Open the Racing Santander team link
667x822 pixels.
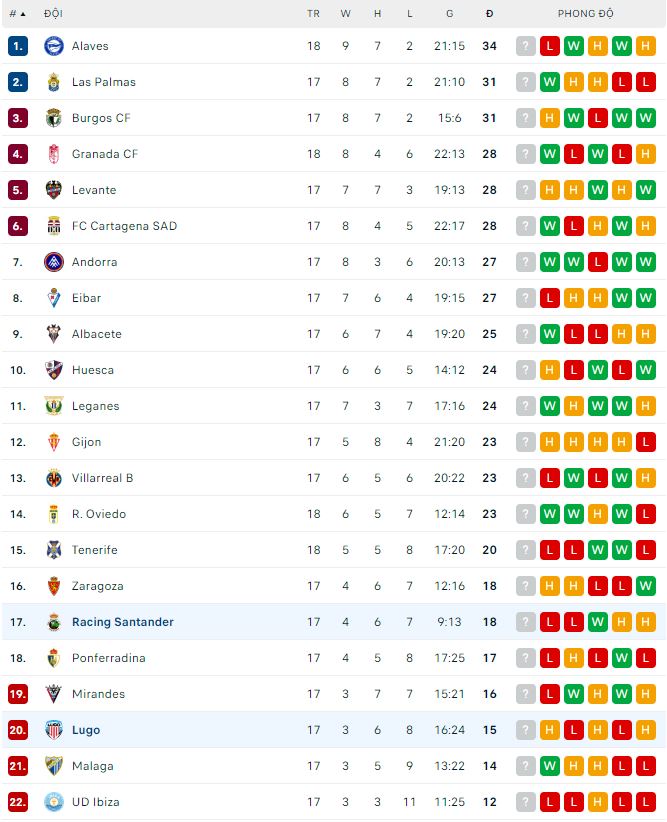122,622
